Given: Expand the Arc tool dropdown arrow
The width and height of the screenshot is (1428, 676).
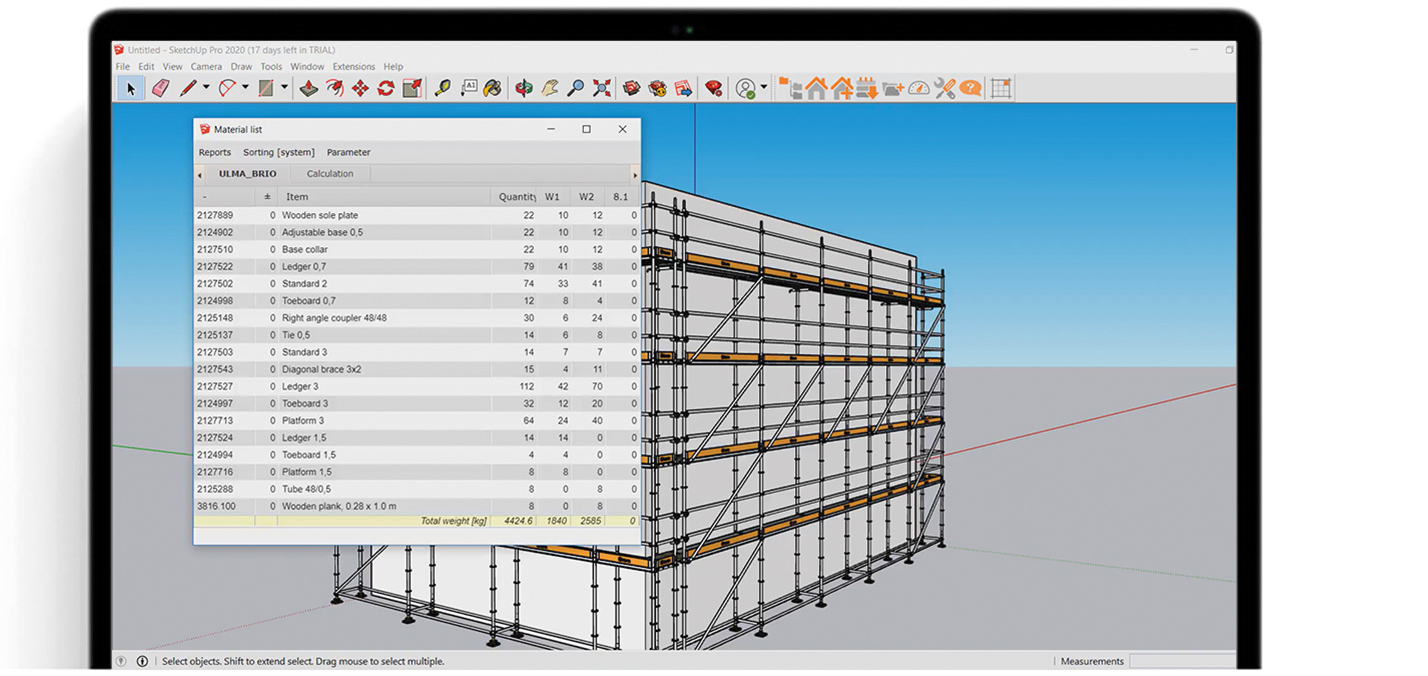Looking at the screenshot, I should (245, 88).
